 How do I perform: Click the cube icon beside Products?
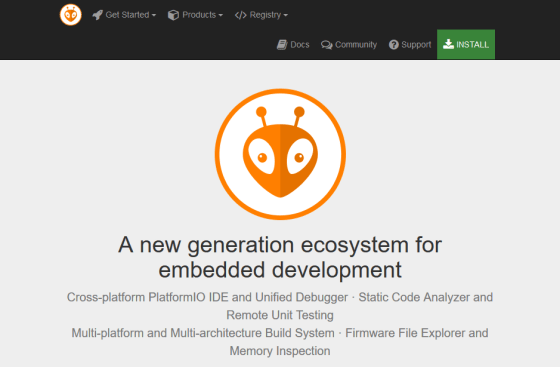(174, 15)
